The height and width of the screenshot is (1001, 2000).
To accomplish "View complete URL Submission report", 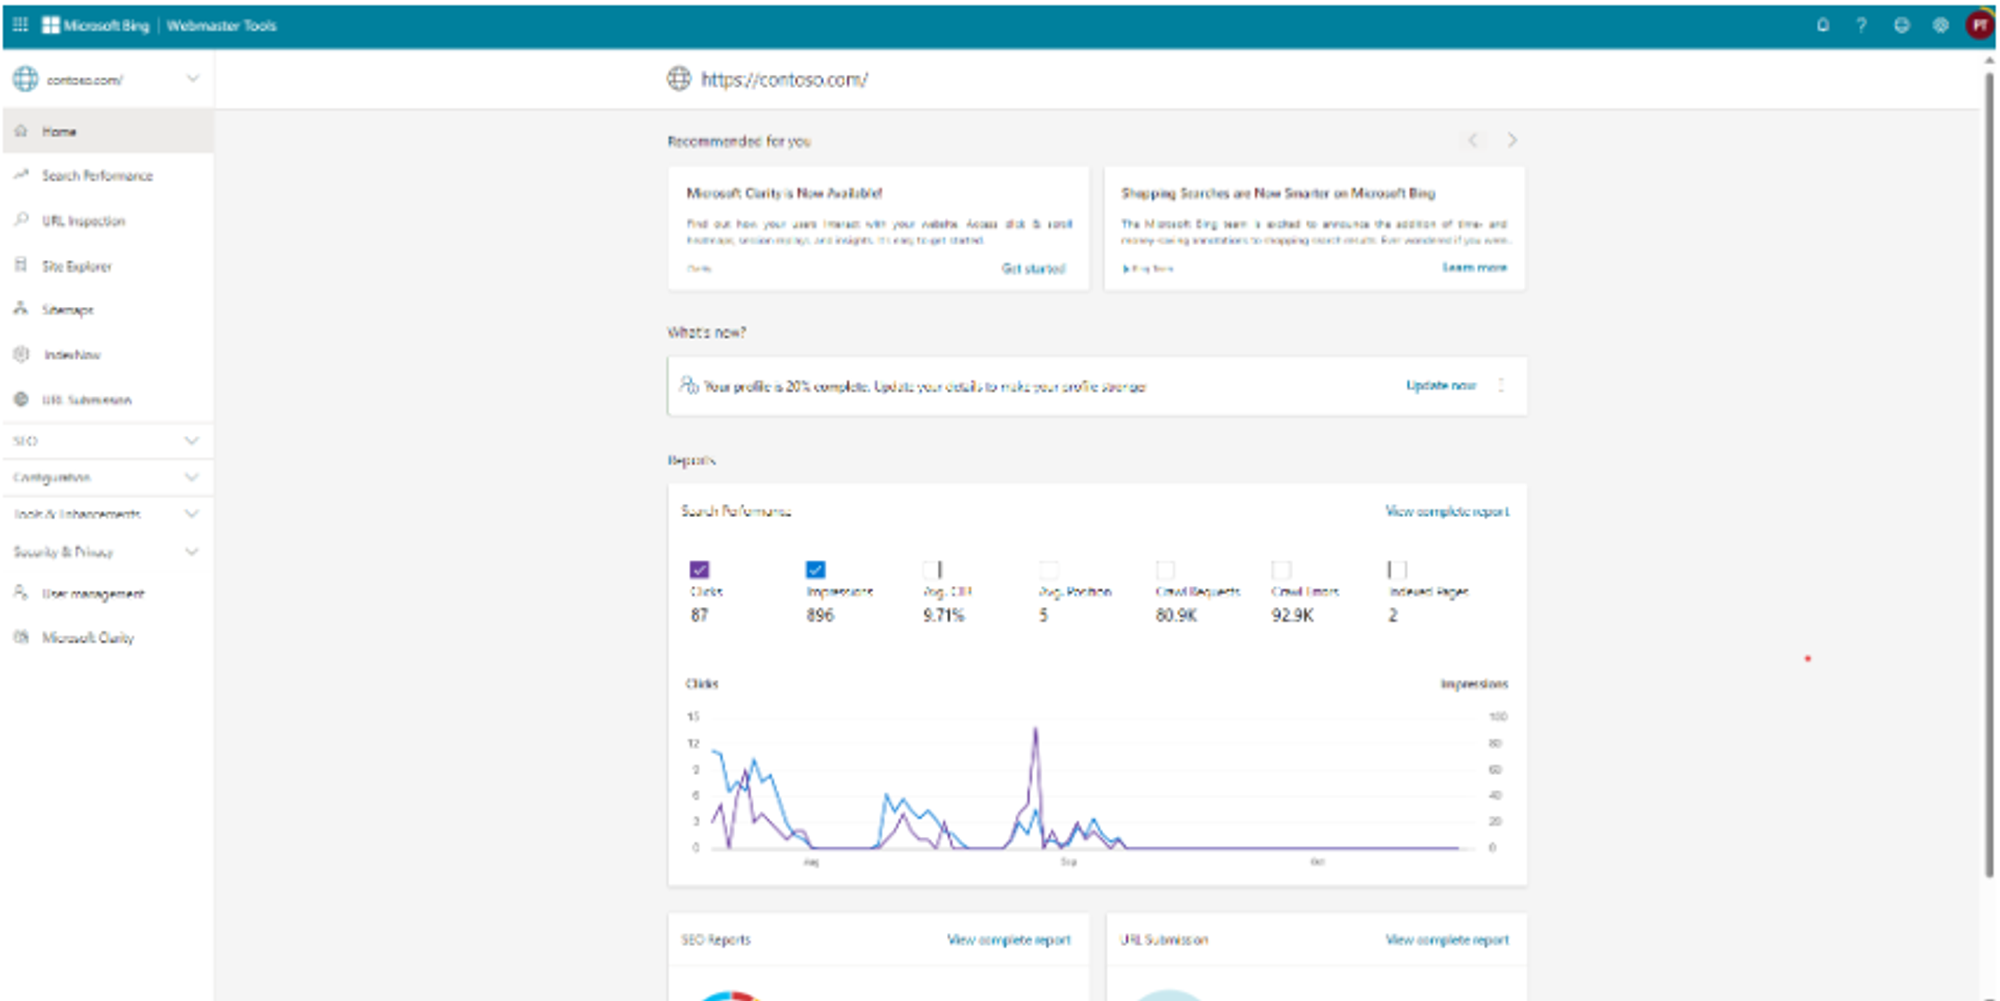I will pyautogui.click(x=1447, y=939).
